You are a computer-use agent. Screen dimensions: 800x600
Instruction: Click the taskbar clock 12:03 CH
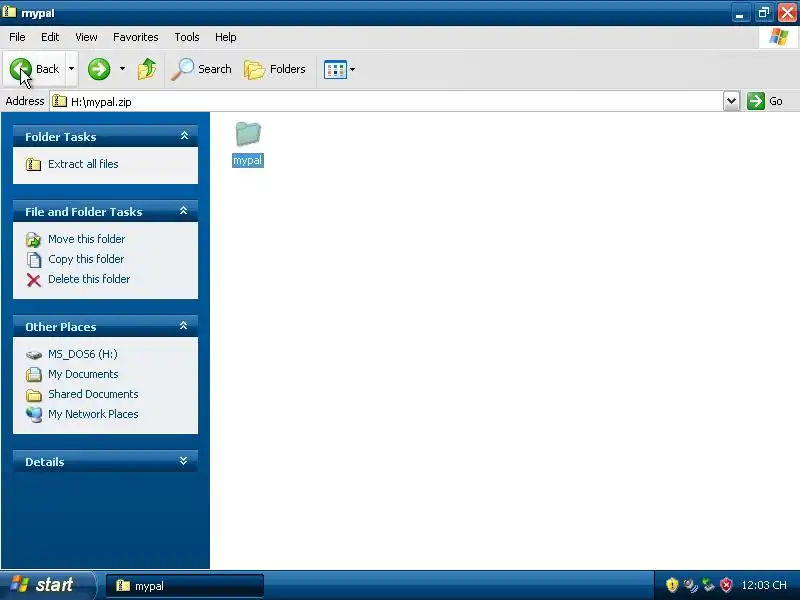(x=764, y=585)
